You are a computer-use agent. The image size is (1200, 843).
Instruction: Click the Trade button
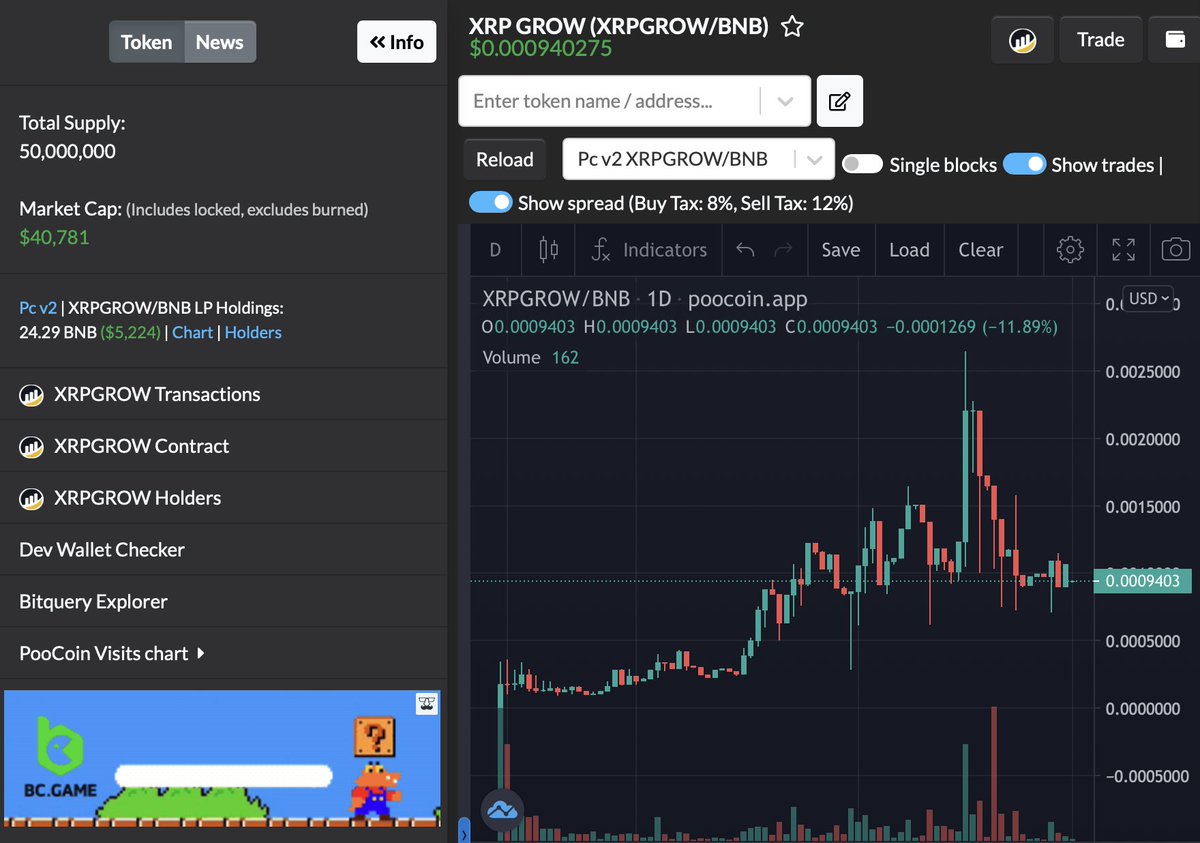(1100, 40)
